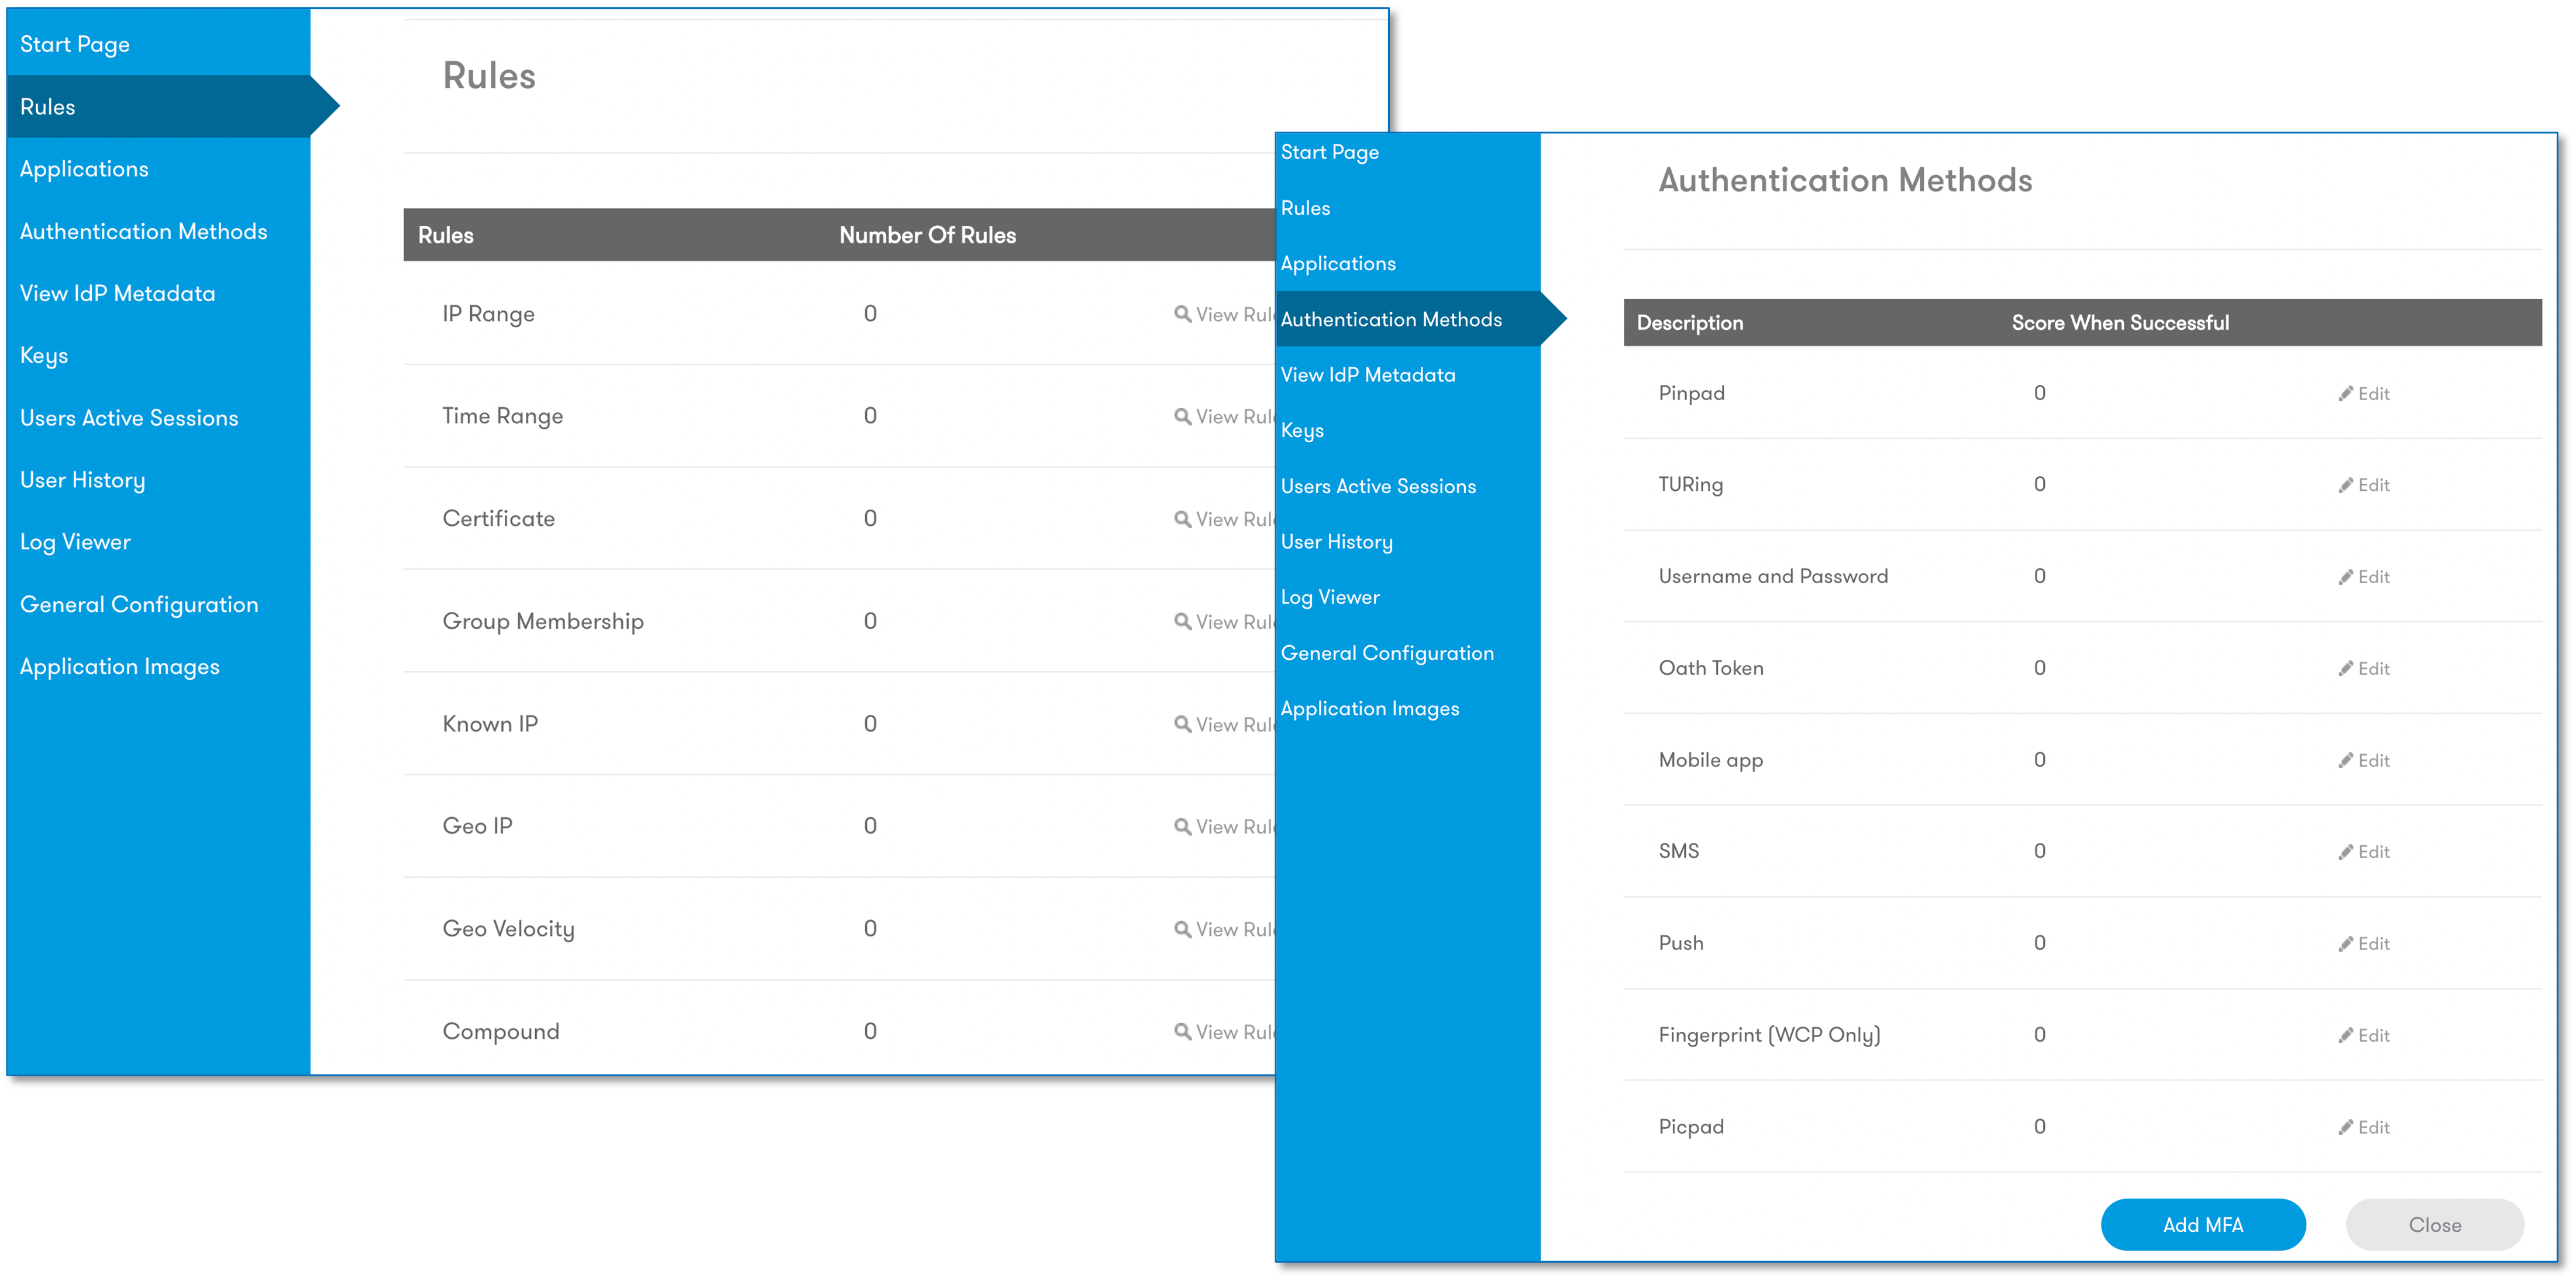
Task: Click the 'Oath Token' description
Action: [x=1710, y=668]
